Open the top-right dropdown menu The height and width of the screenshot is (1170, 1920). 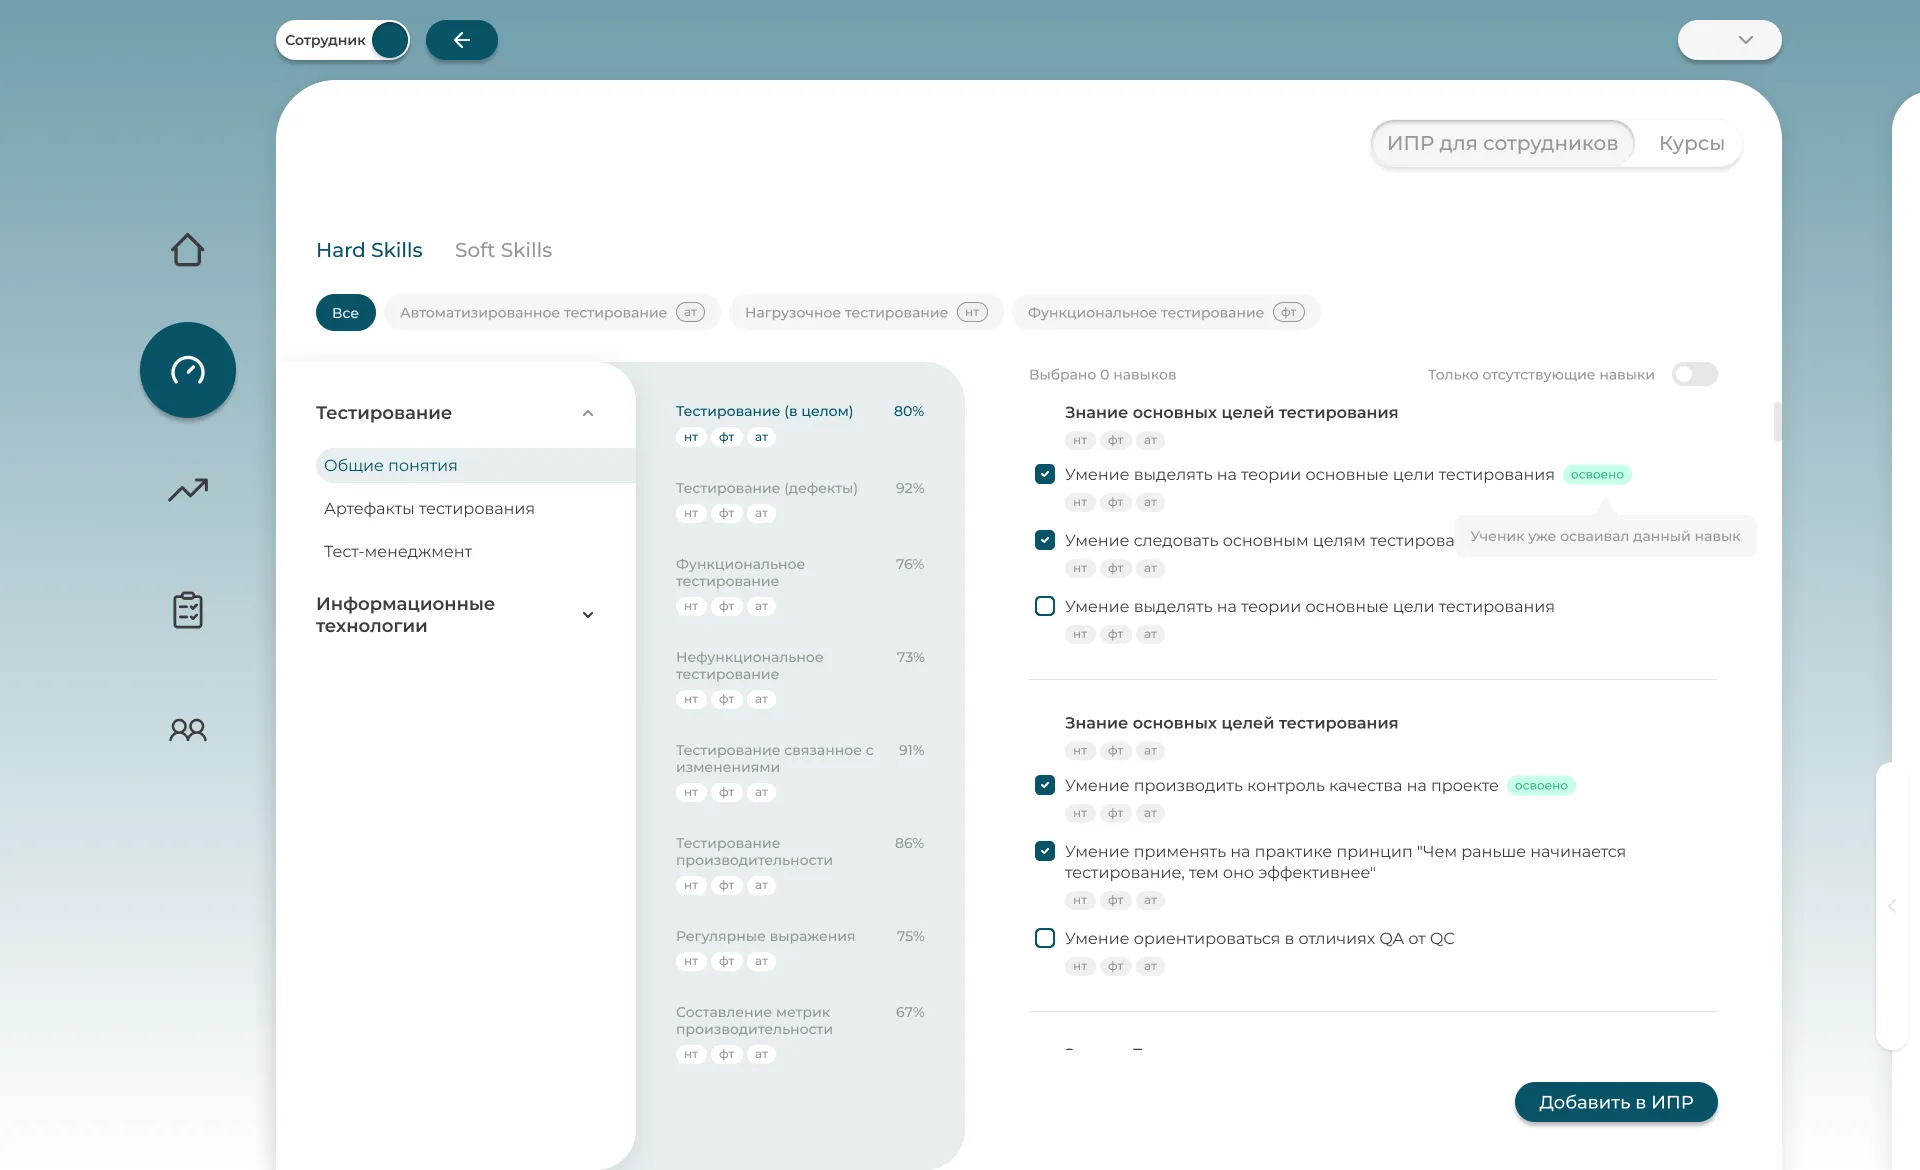coord(1729,40)
